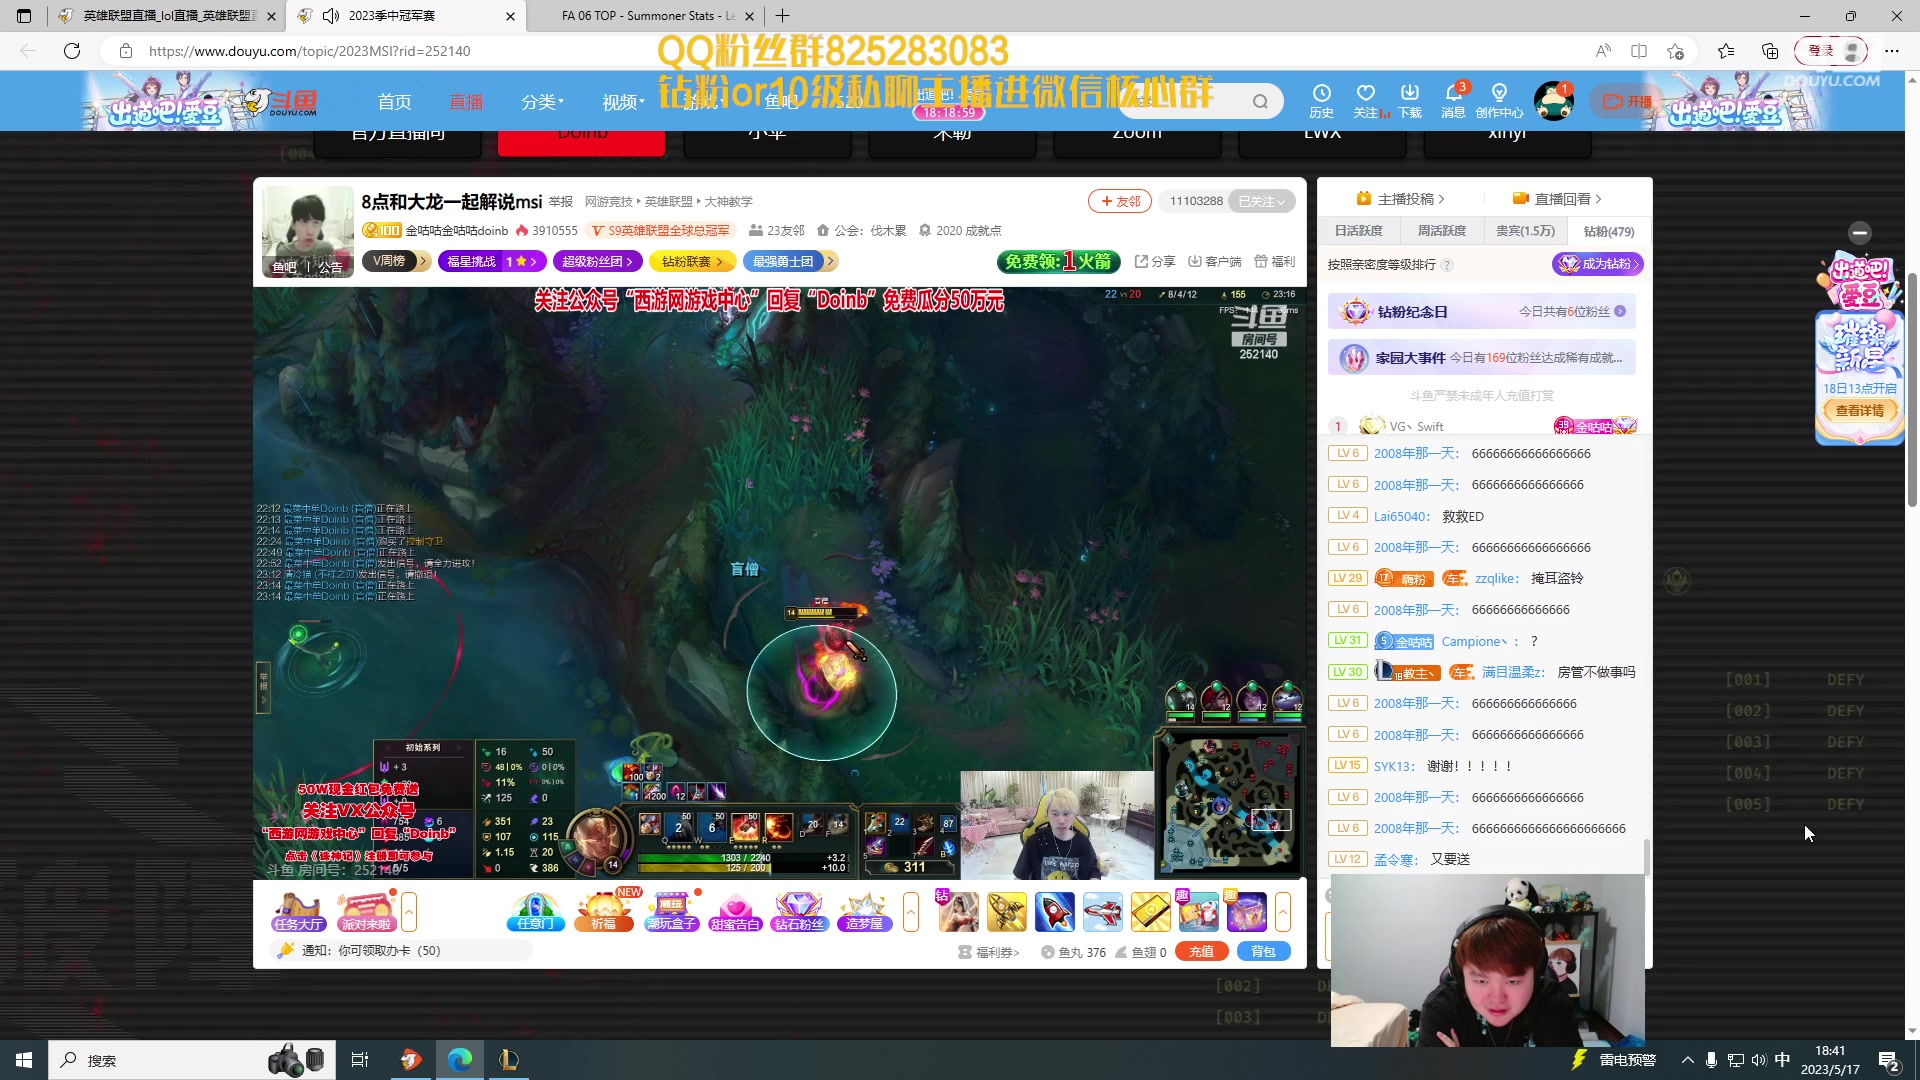Screen dimensions: 1920x1080
Task: Switch to the FA 06 TOP Summoner Stats tab
Action: (648, 16)
